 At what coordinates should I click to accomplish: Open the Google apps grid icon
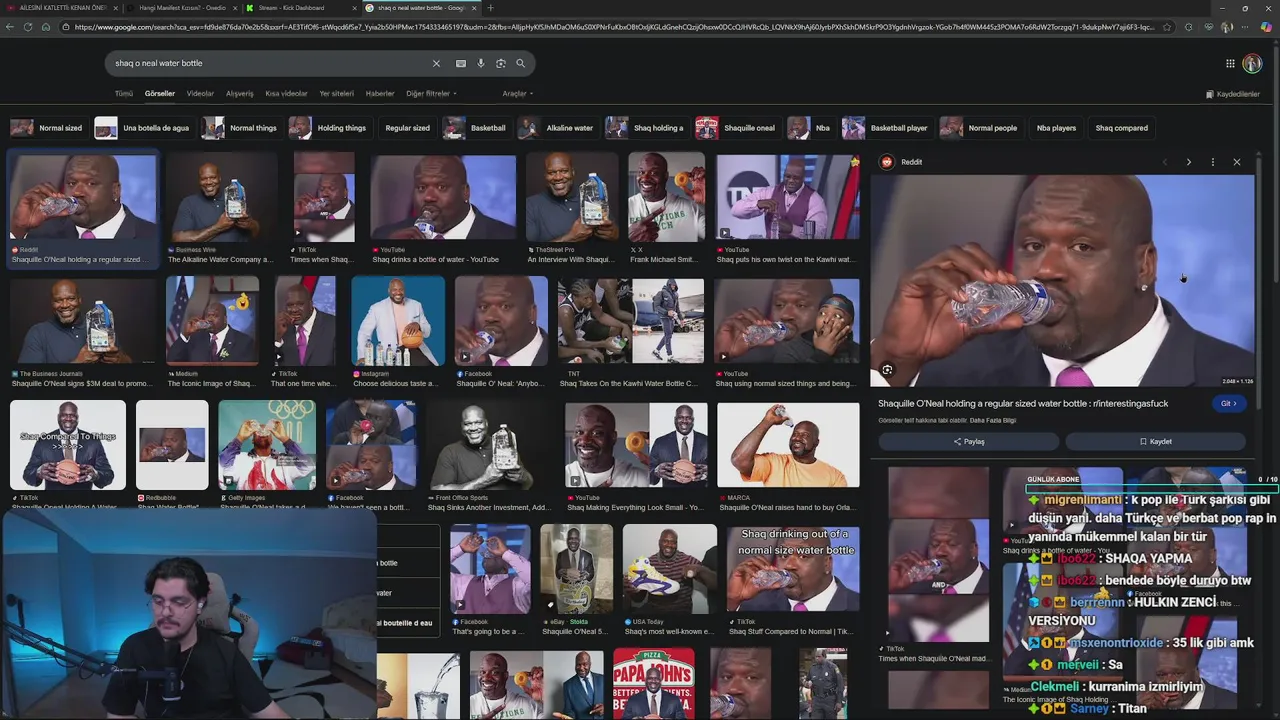[x=1230, y=63]
